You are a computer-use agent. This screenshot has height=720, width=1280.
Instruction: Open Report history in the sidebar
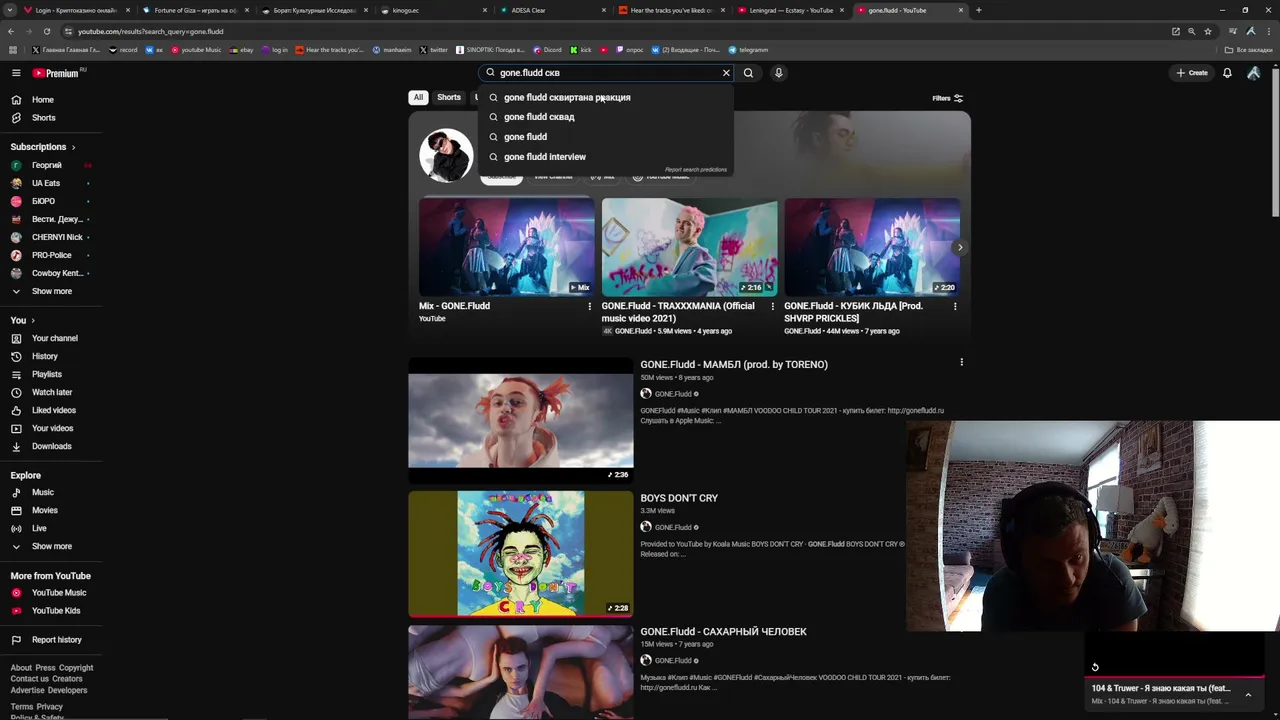[x=49, y=640]
